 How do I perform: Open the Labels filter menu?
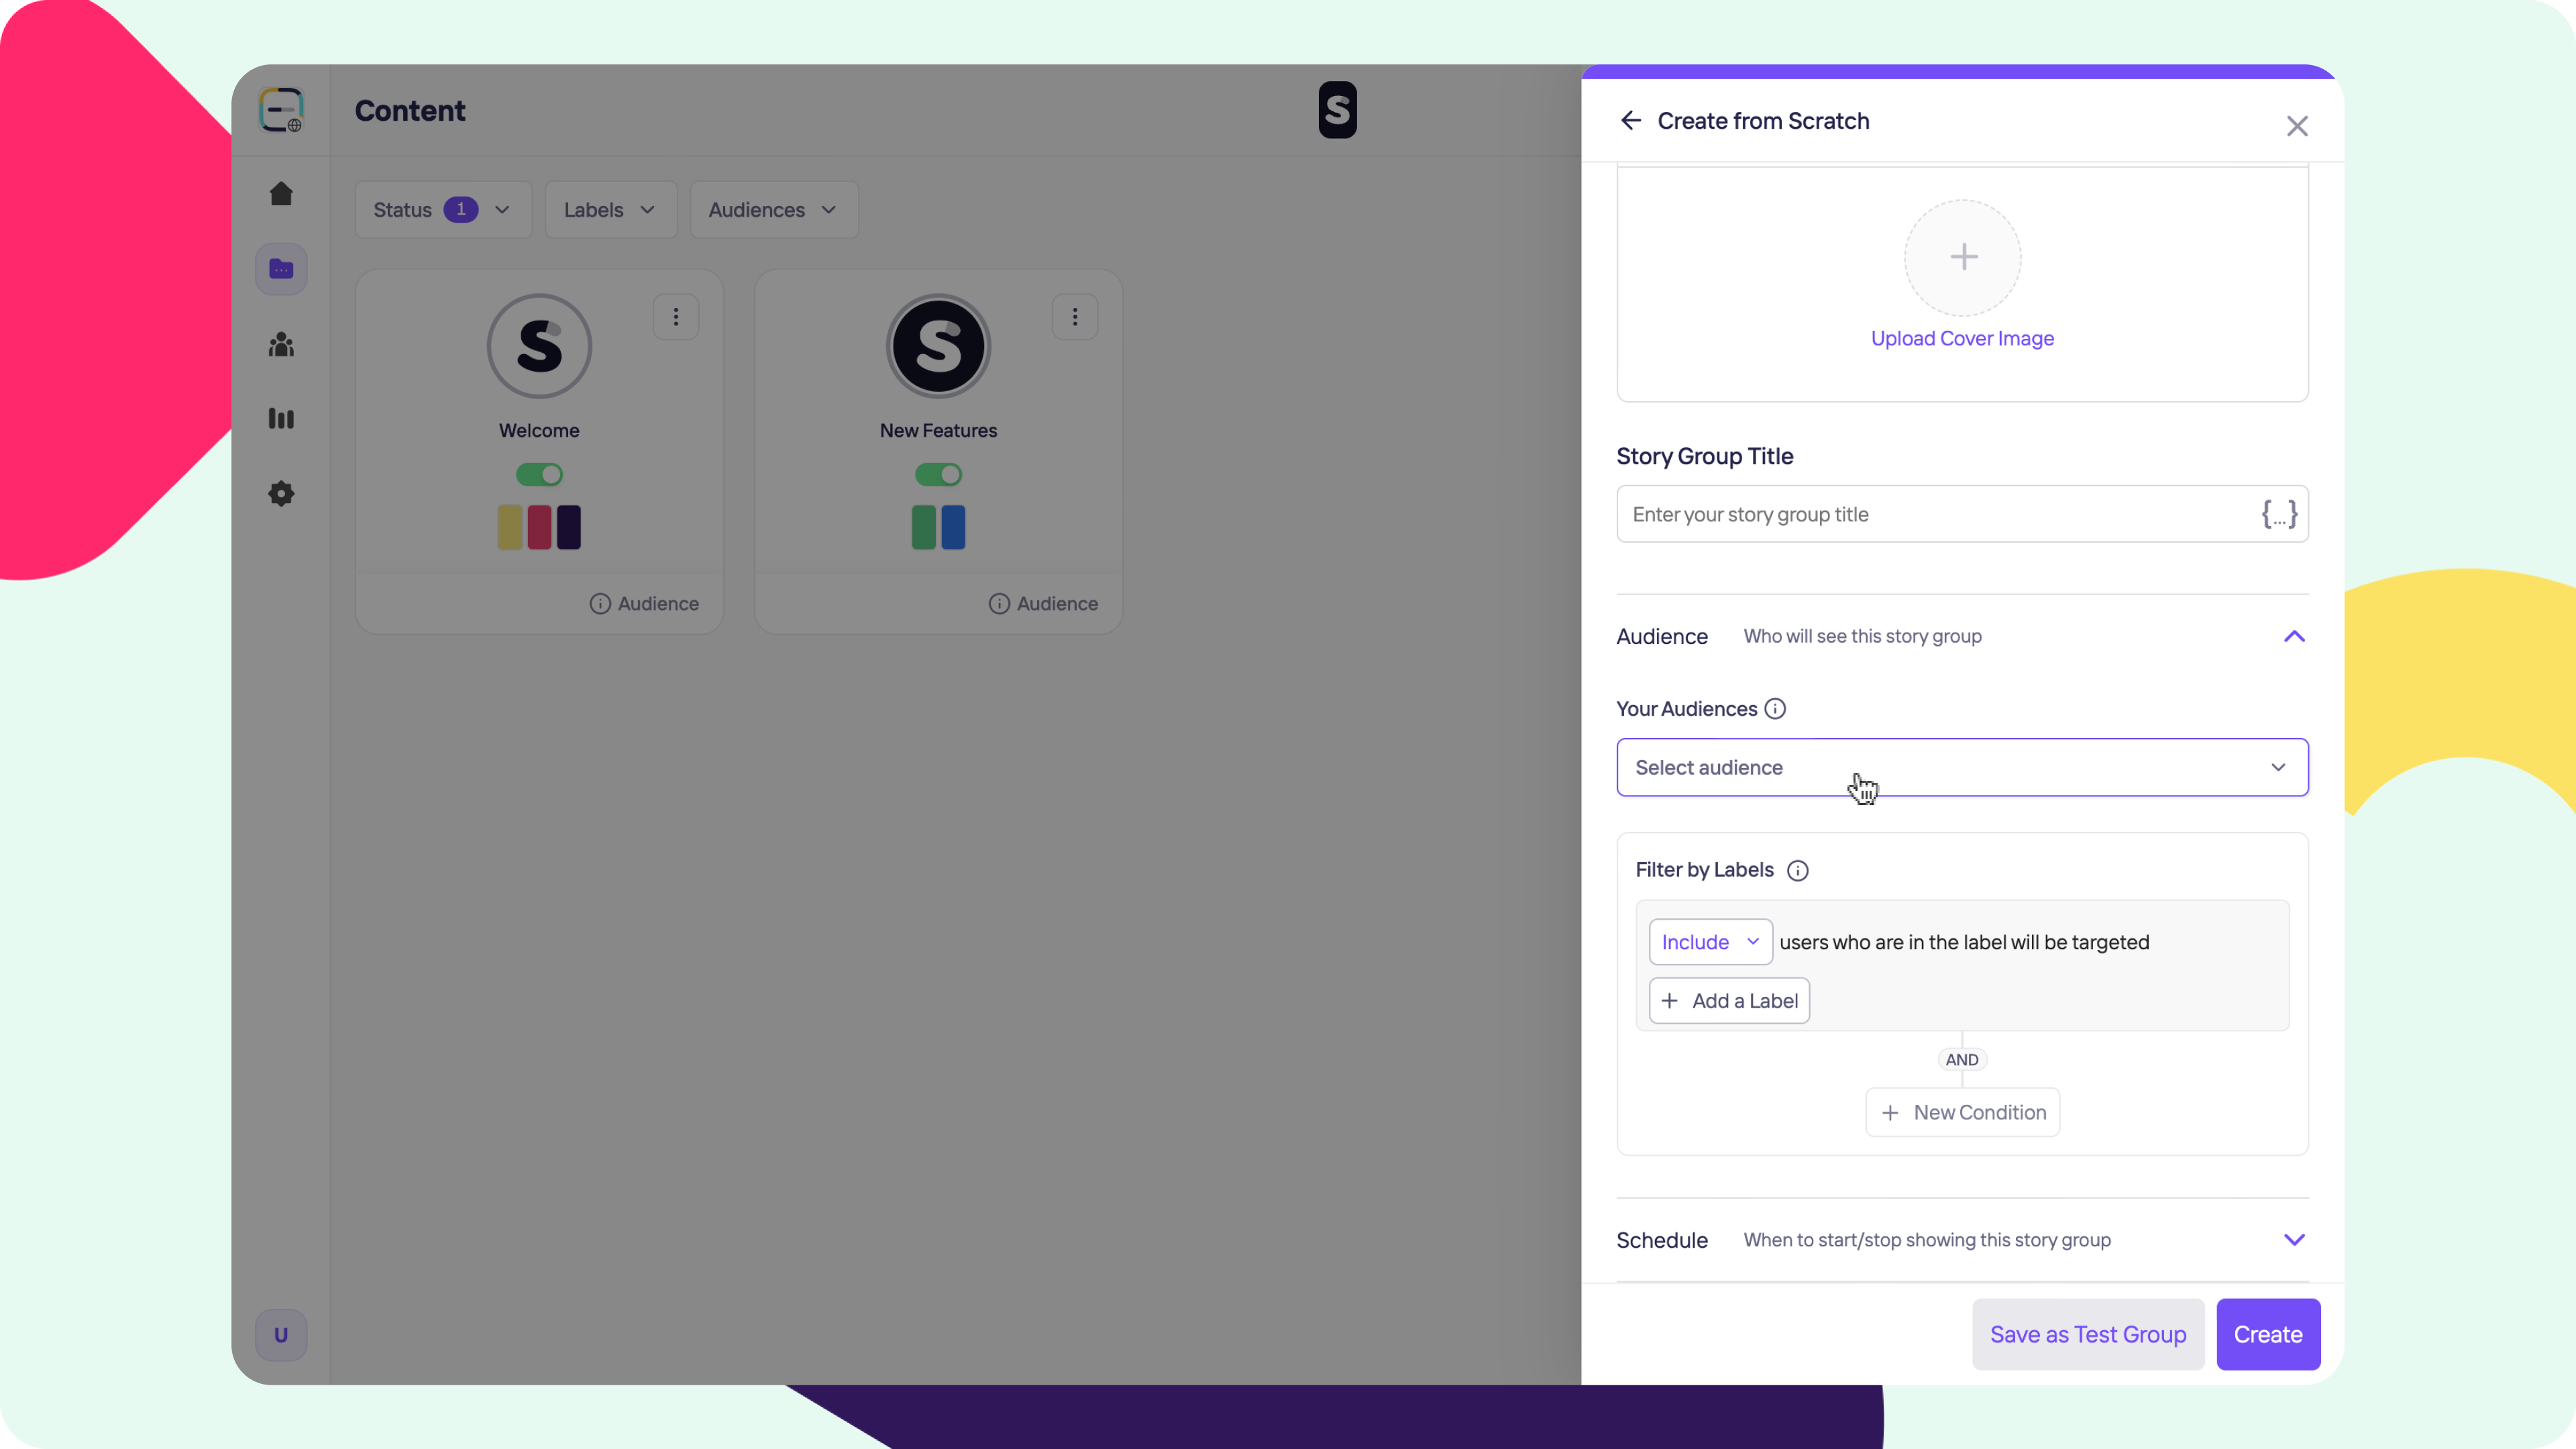(x=610, y=210)
